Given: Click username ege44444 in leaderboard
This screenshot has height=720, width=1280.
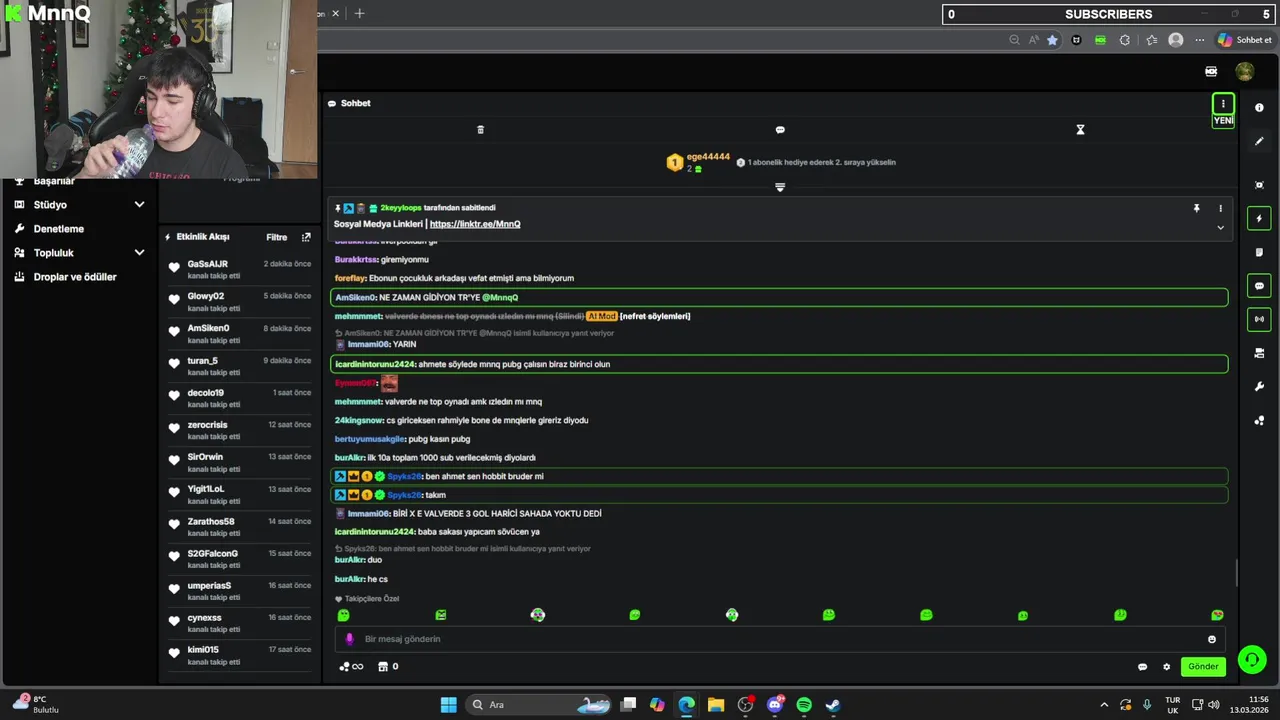Looking at the screenshot, I should click(708, 157).
